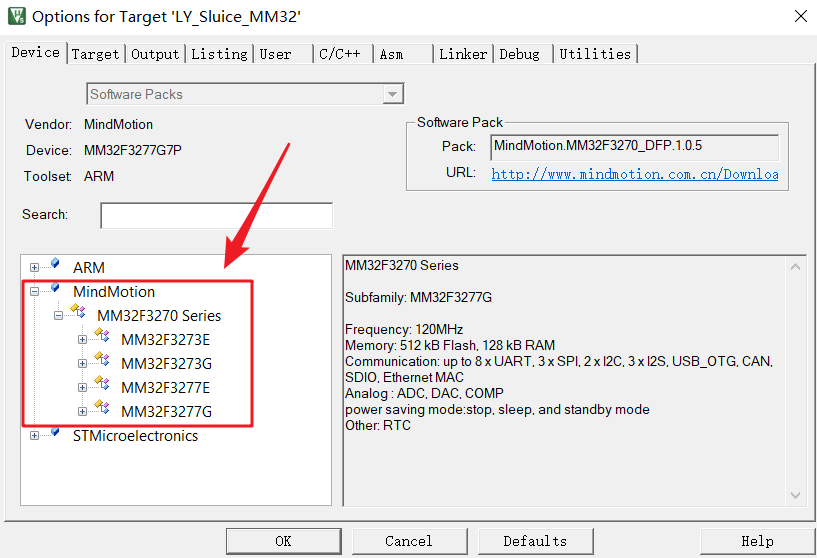Select MM32F3273E tree item

coord(165,340)
